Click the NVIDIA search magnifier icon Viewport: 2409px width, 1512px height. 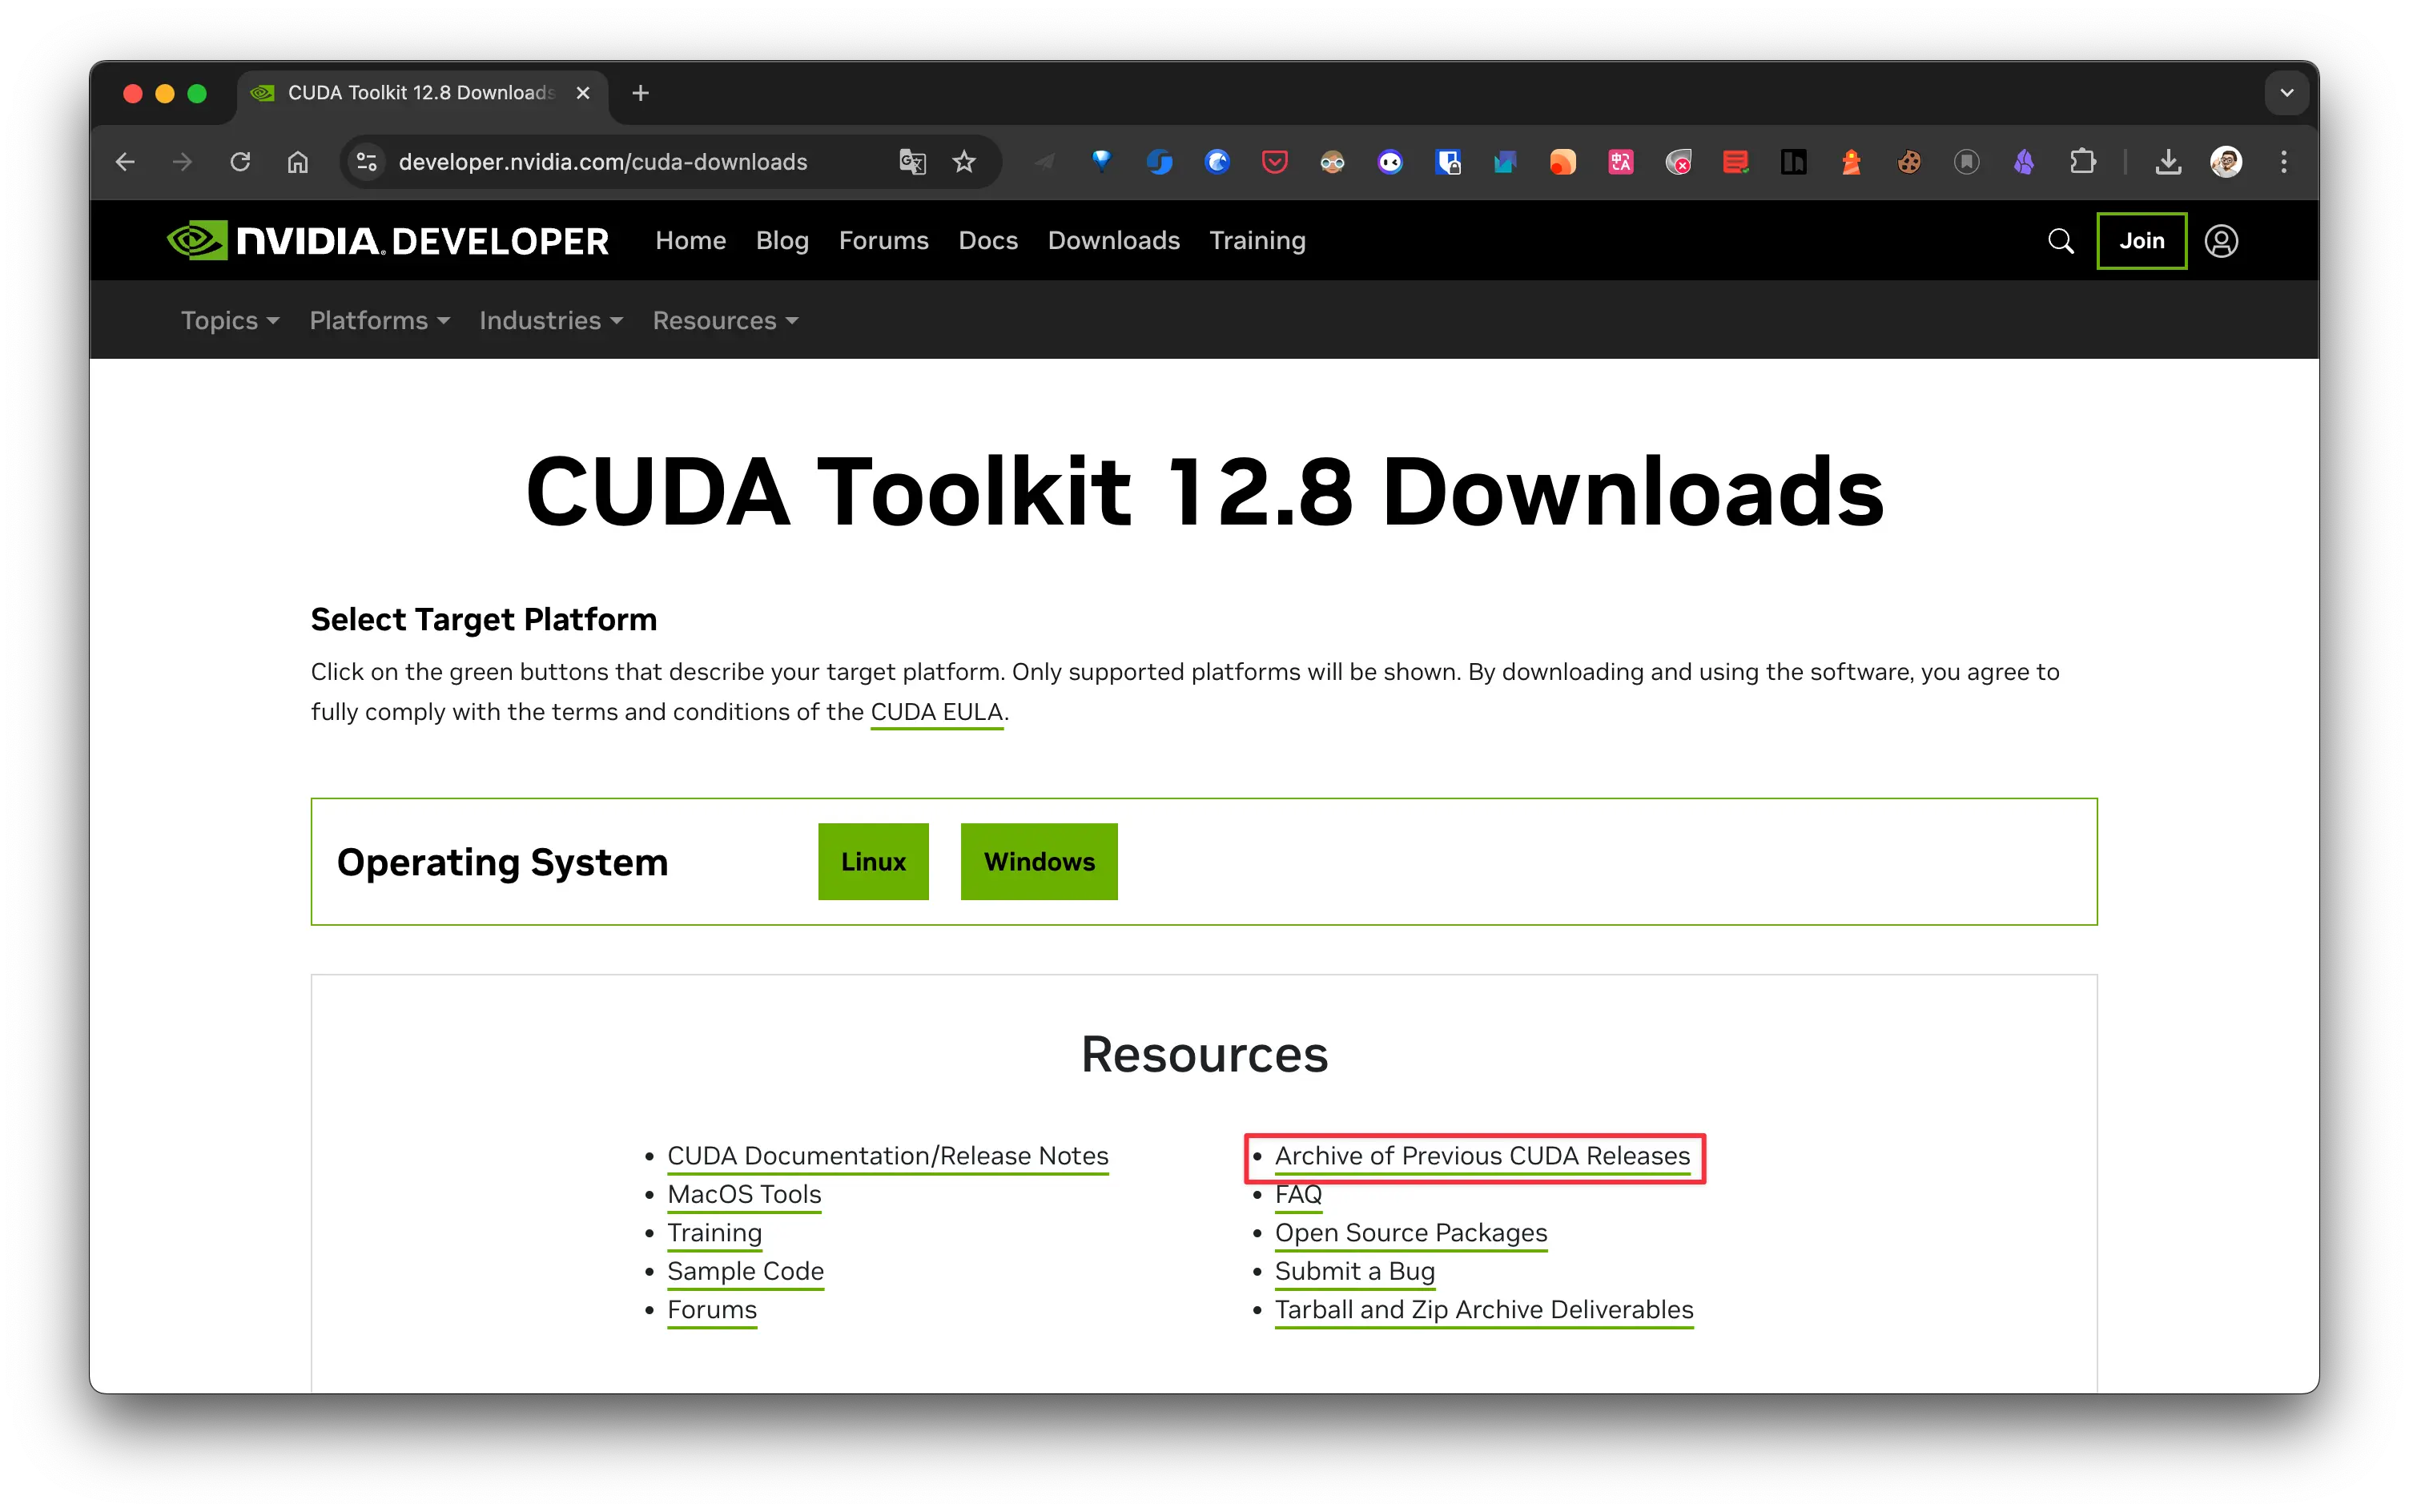[x=2060, y=241]
